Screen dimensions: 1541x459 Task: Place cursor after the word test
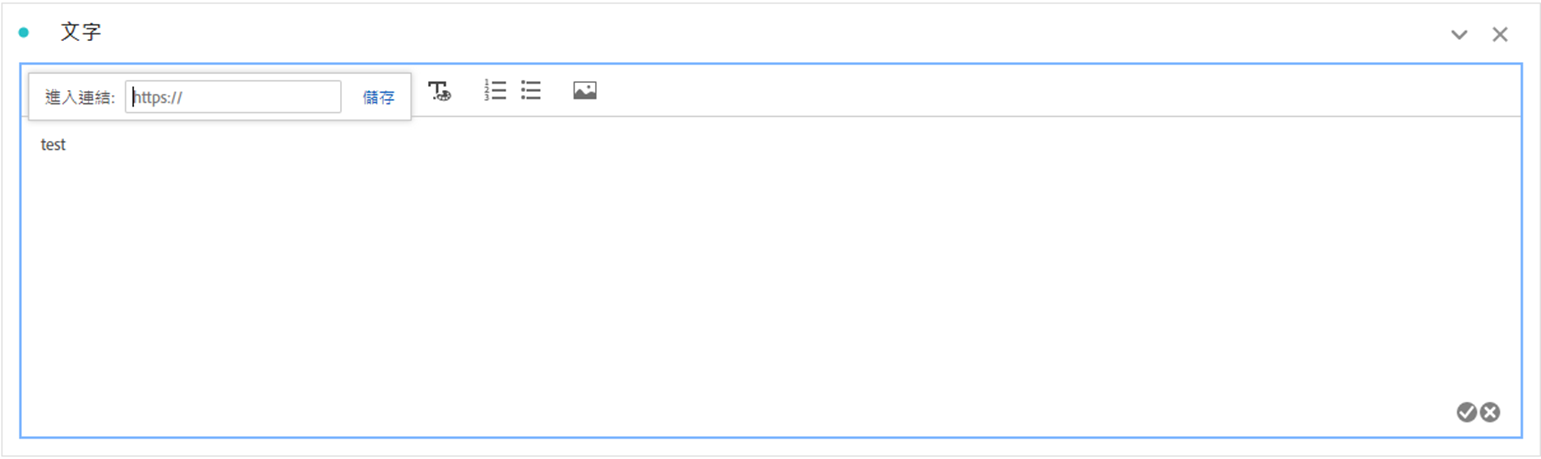(68, 145)
